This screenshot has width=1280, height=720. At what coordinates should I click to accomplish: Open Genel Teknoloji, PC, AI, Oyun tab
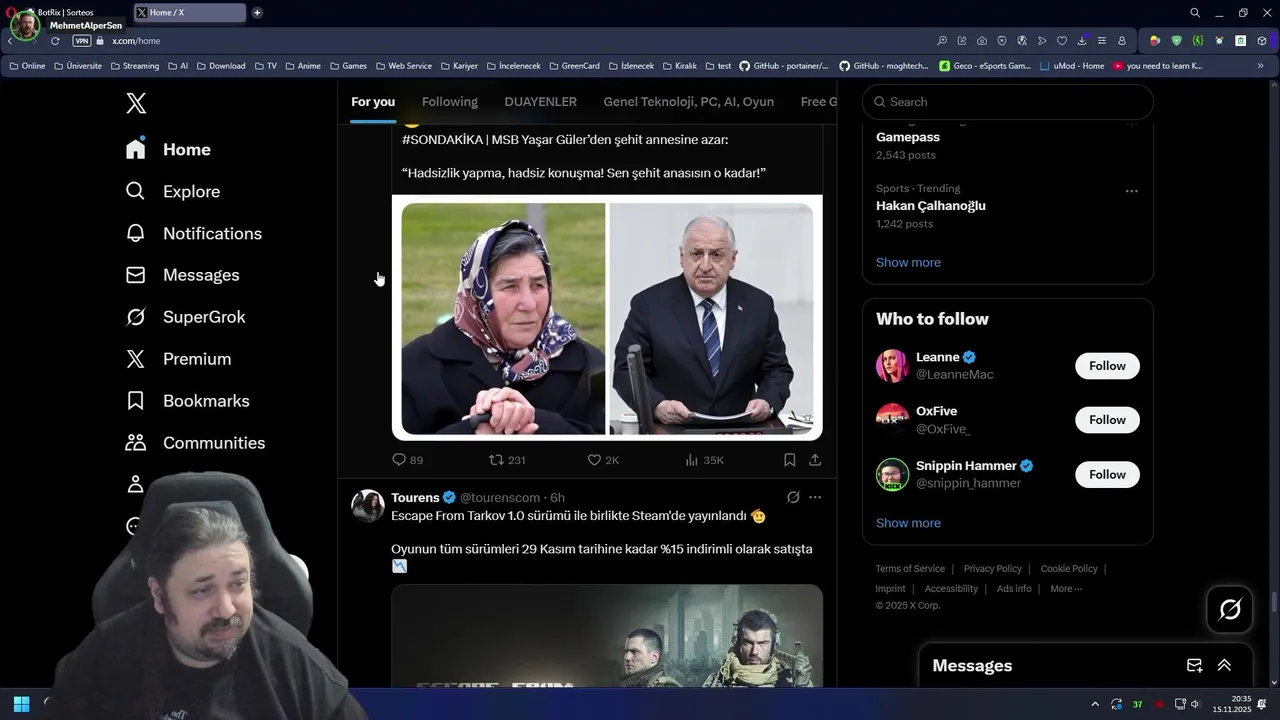(689, 102)
